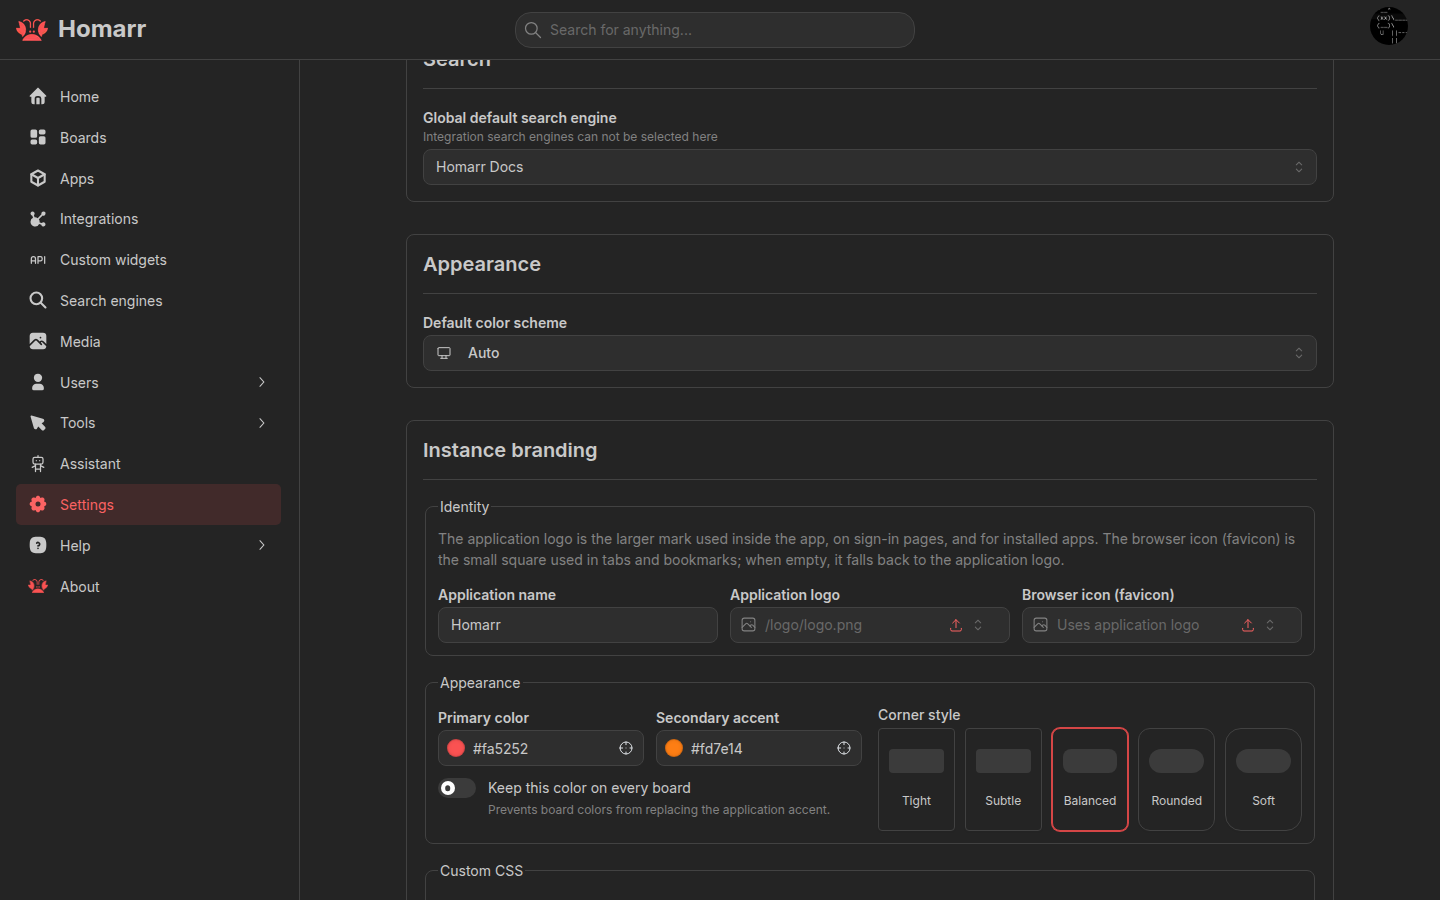
Task: Go to Media in the sidebar
Action: pyautogui.click(x=148, y=341)
